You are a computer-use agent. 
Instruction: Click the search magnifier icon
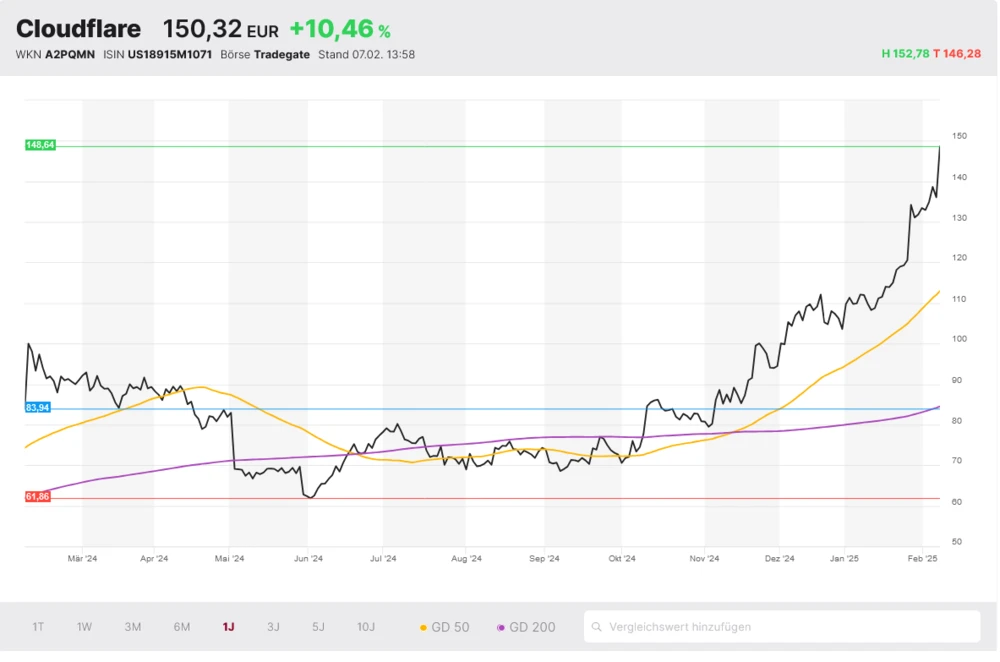[597, 627]
